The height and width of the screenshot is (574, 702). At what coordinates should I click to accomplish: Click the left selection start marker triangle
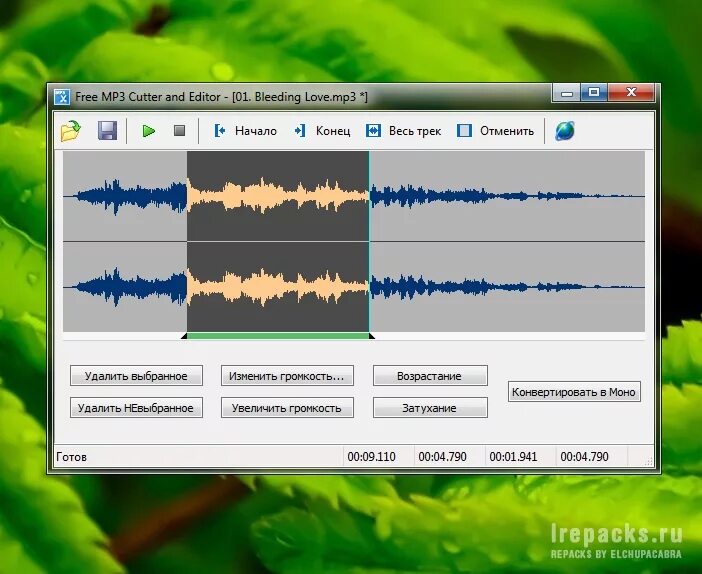(184, 336)
